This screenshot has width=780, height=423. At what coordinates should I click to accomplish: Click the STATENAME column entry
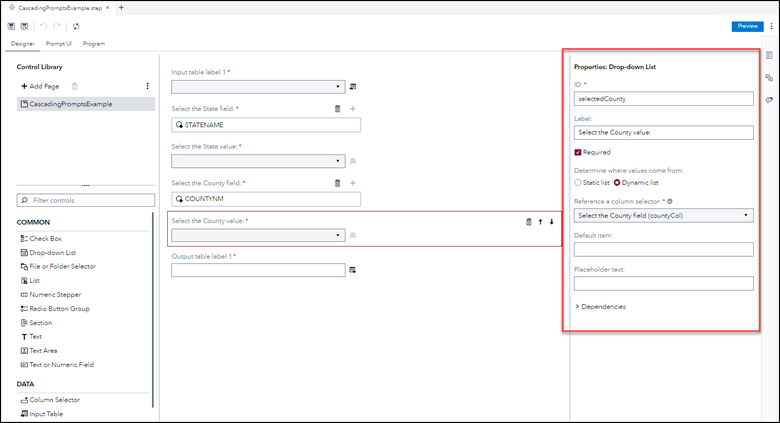266,125
